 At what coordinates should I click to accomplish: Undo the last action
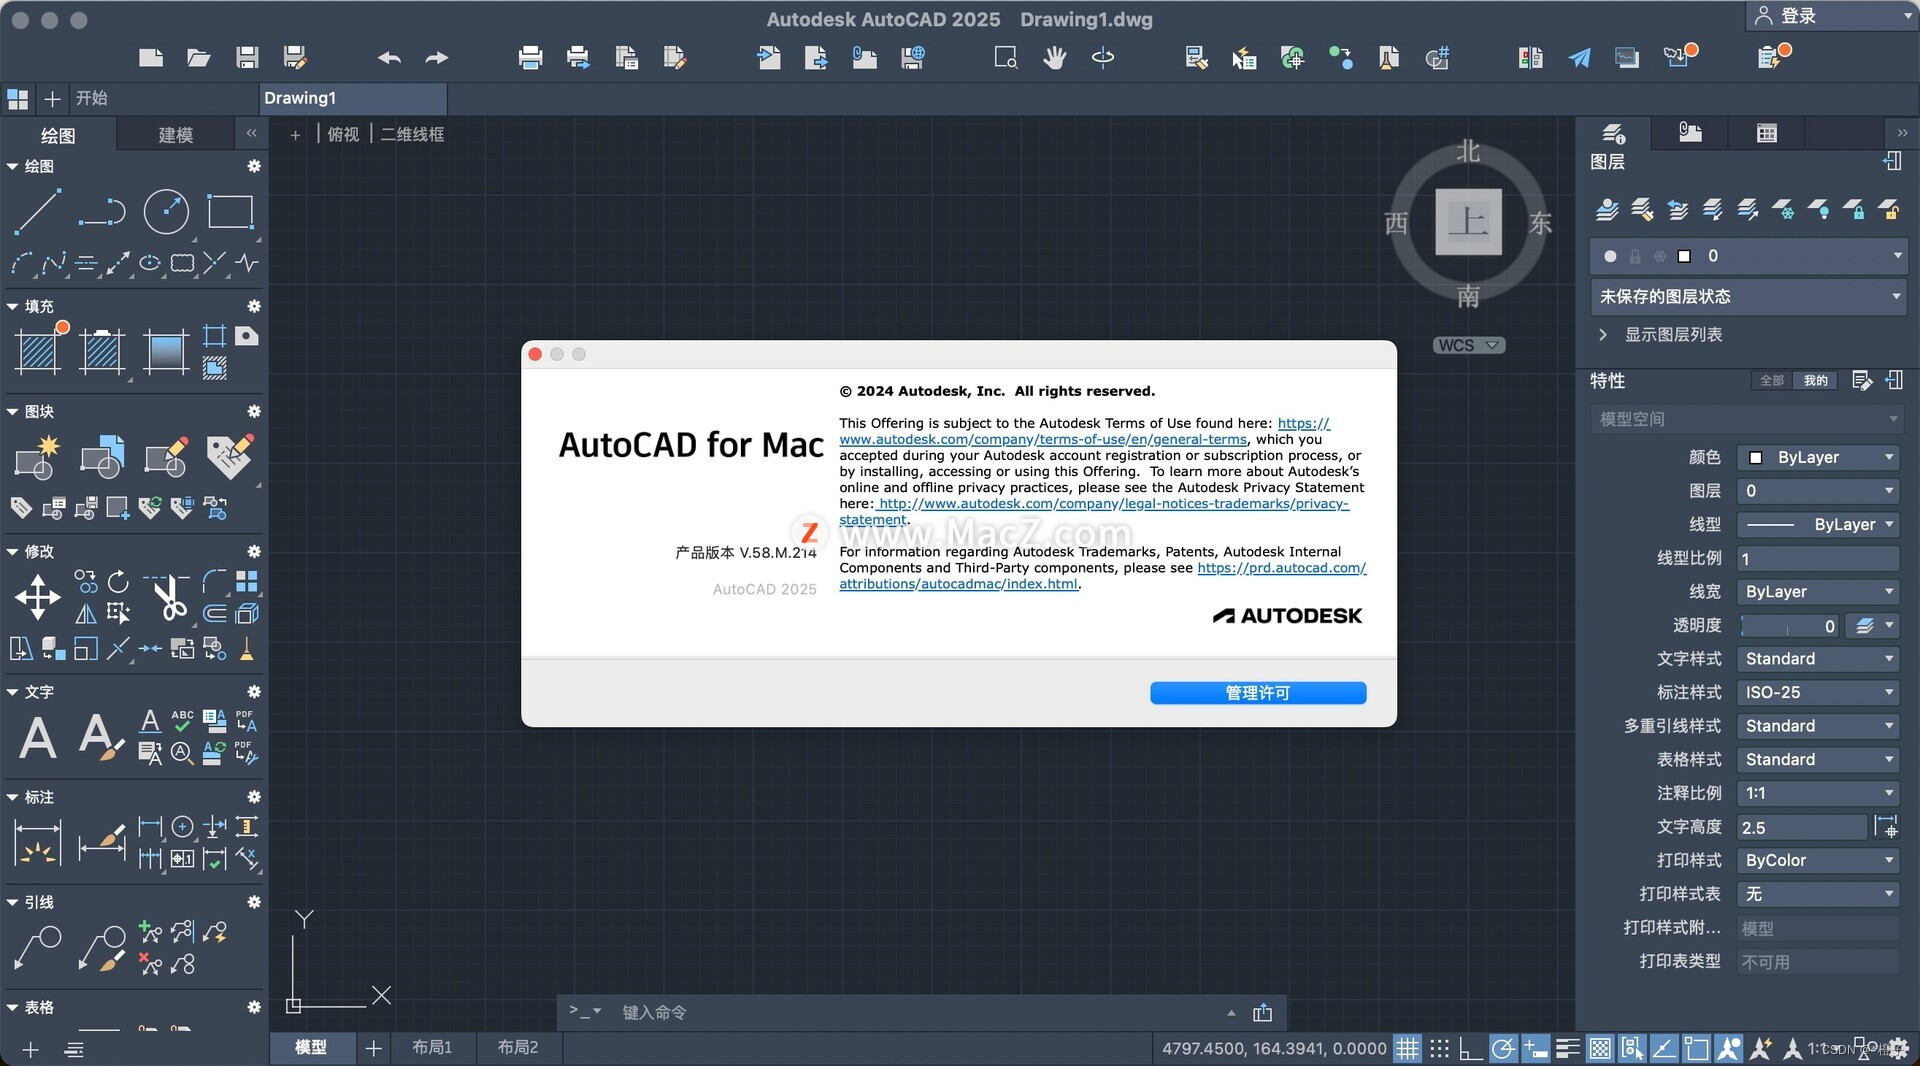click(389, 58)
